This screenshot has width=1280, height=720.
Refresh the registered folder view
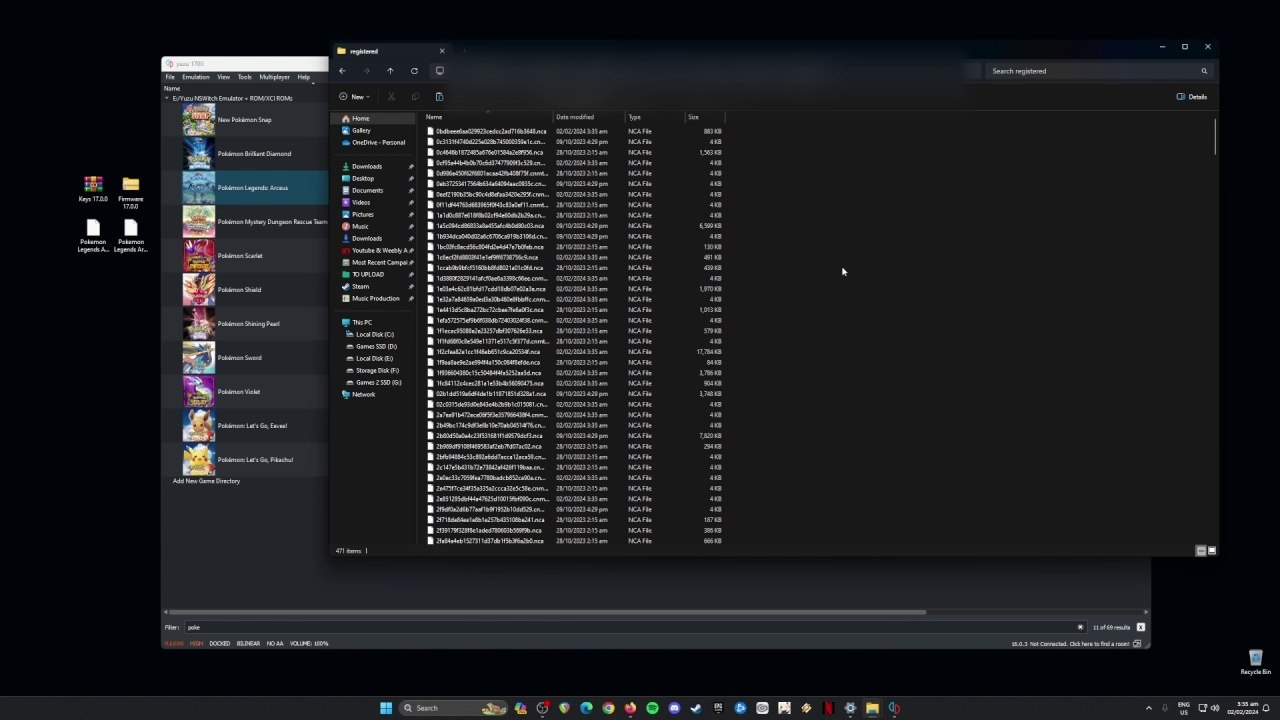(x=414, y=71)
